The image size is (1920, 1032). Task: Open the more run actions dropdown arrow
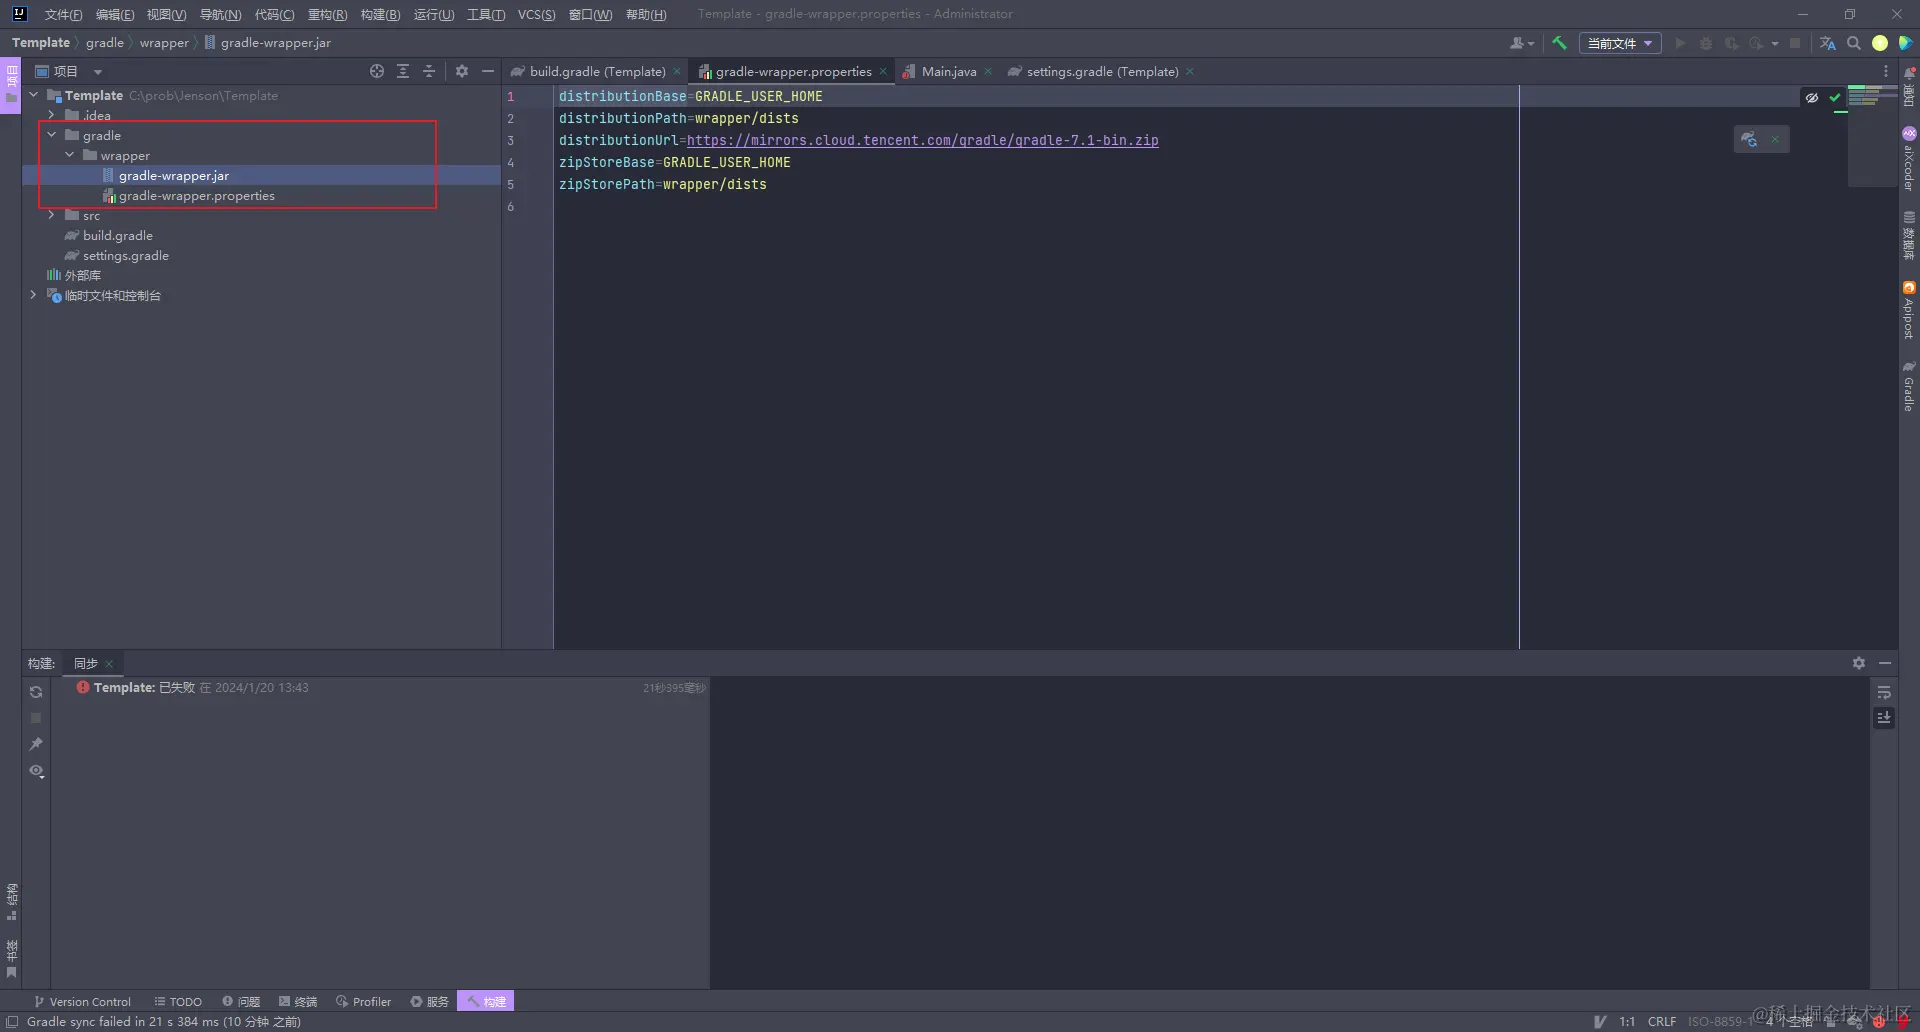(x=1775, y=43)
